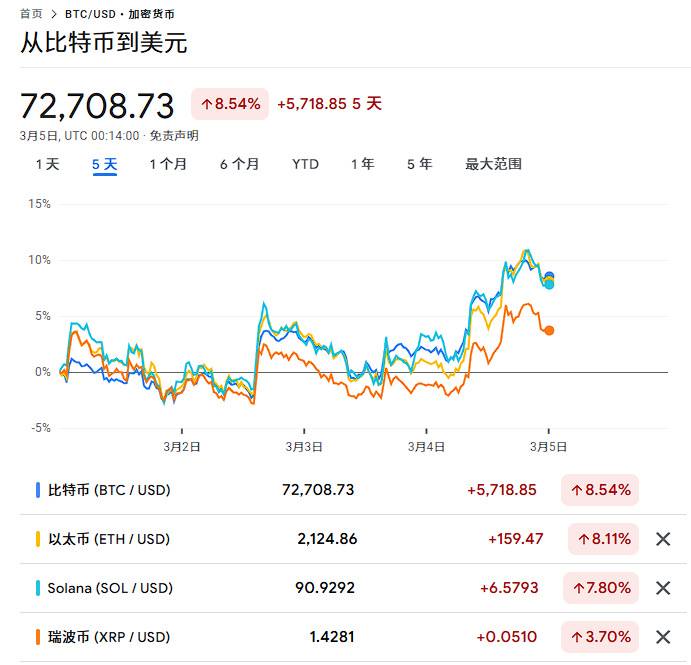
Task: Click the blue BTC endpoint dot on chart
Action: click(549, 276)
